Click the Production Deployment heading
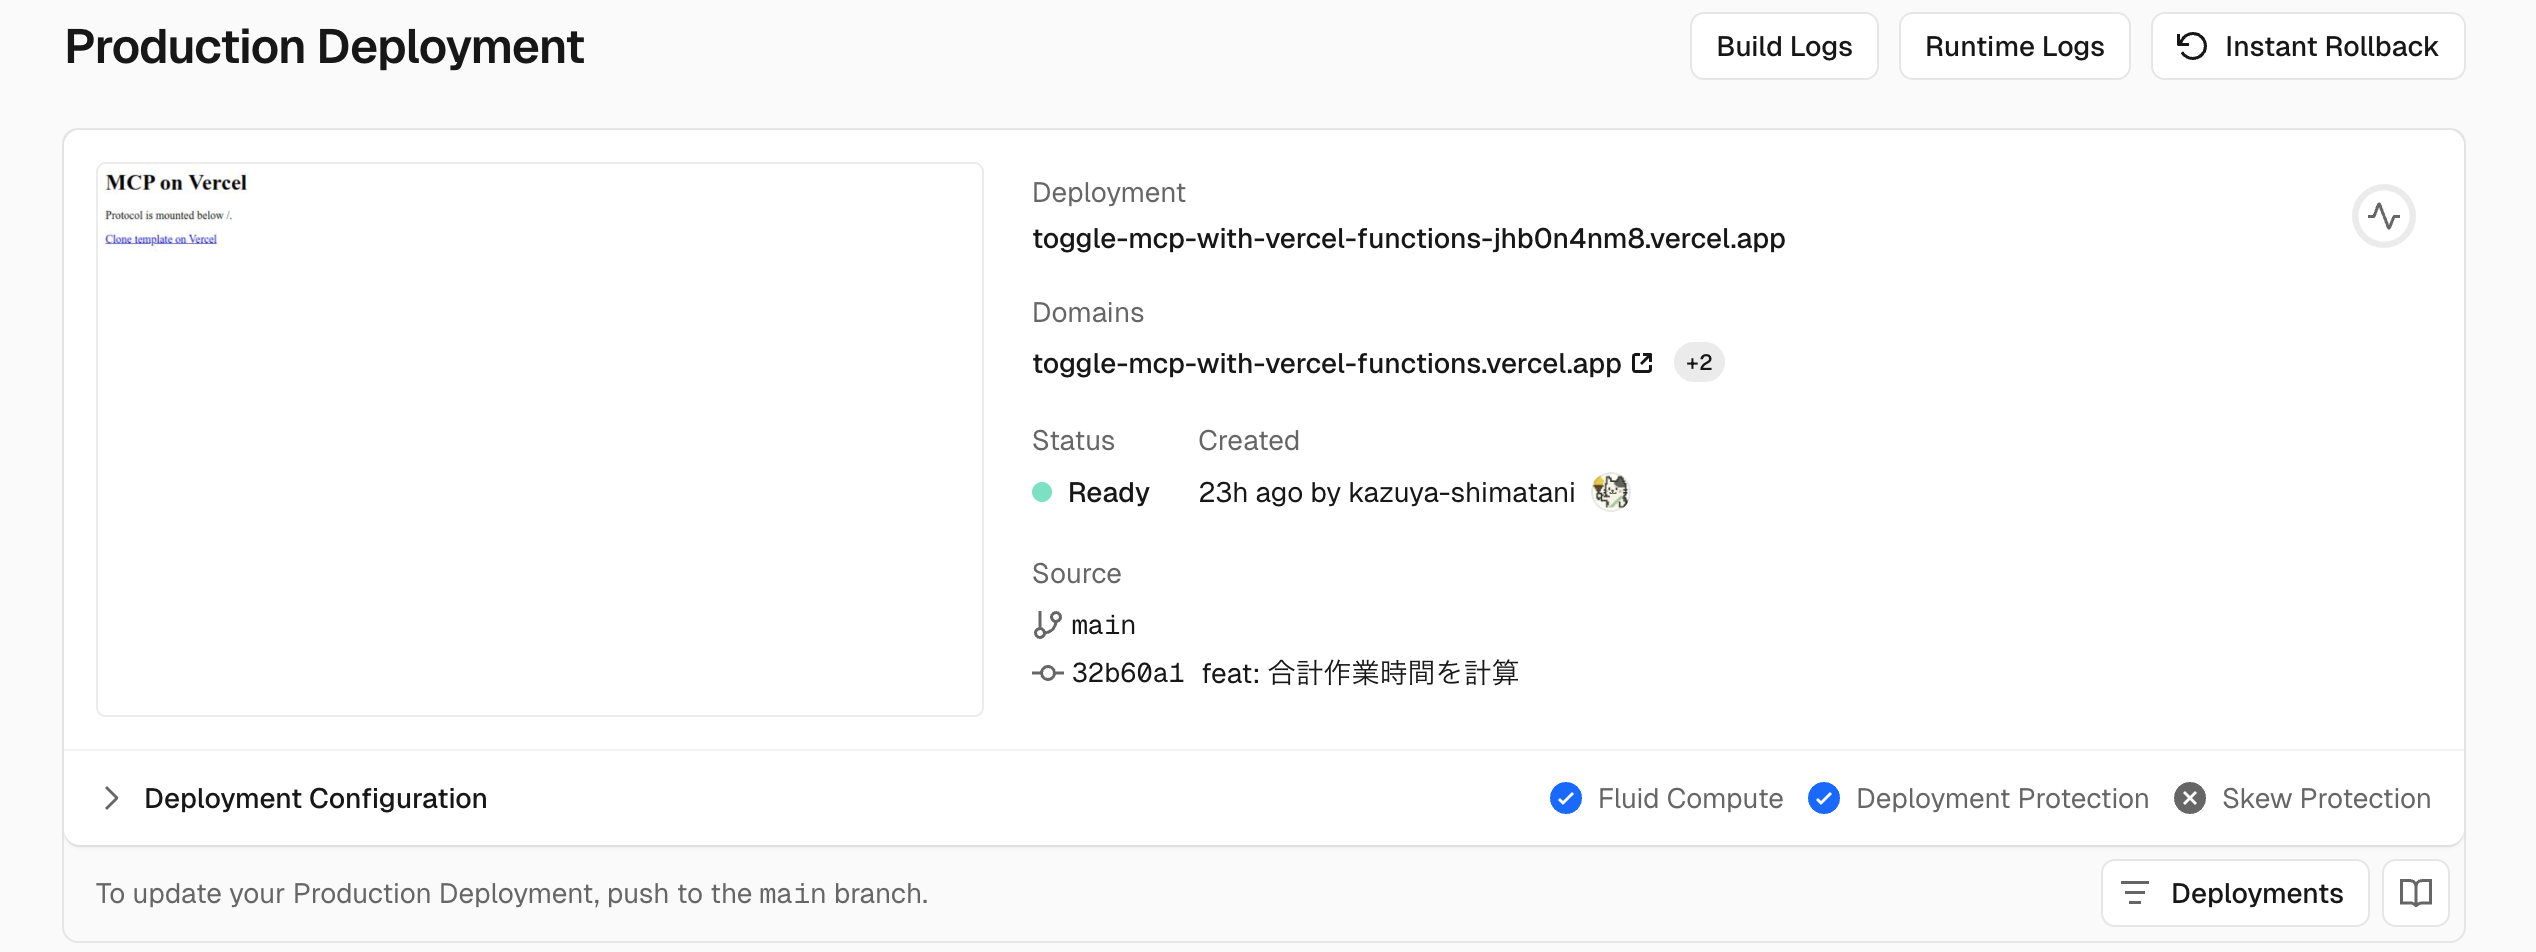Image resolution: width=2536 pixels, height=952 pixels. tap(324, 47)
